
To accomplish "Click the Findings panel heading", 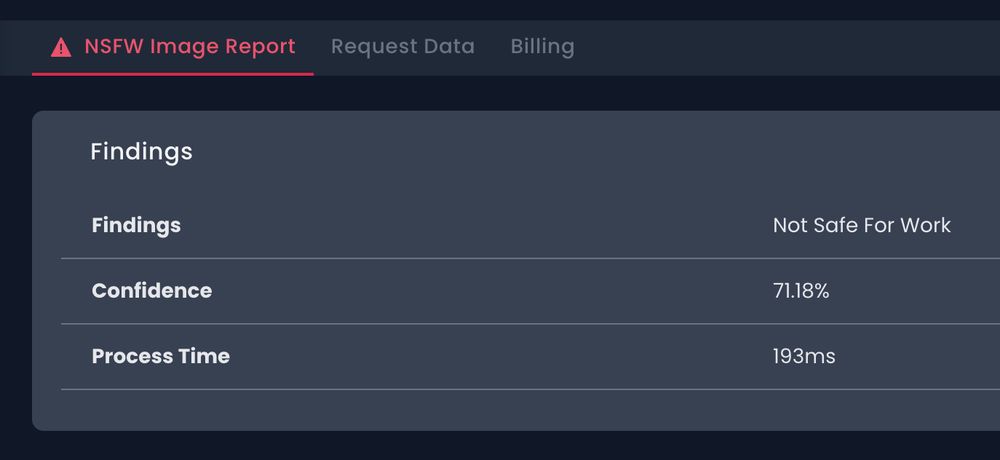I will tap(141, 152).
